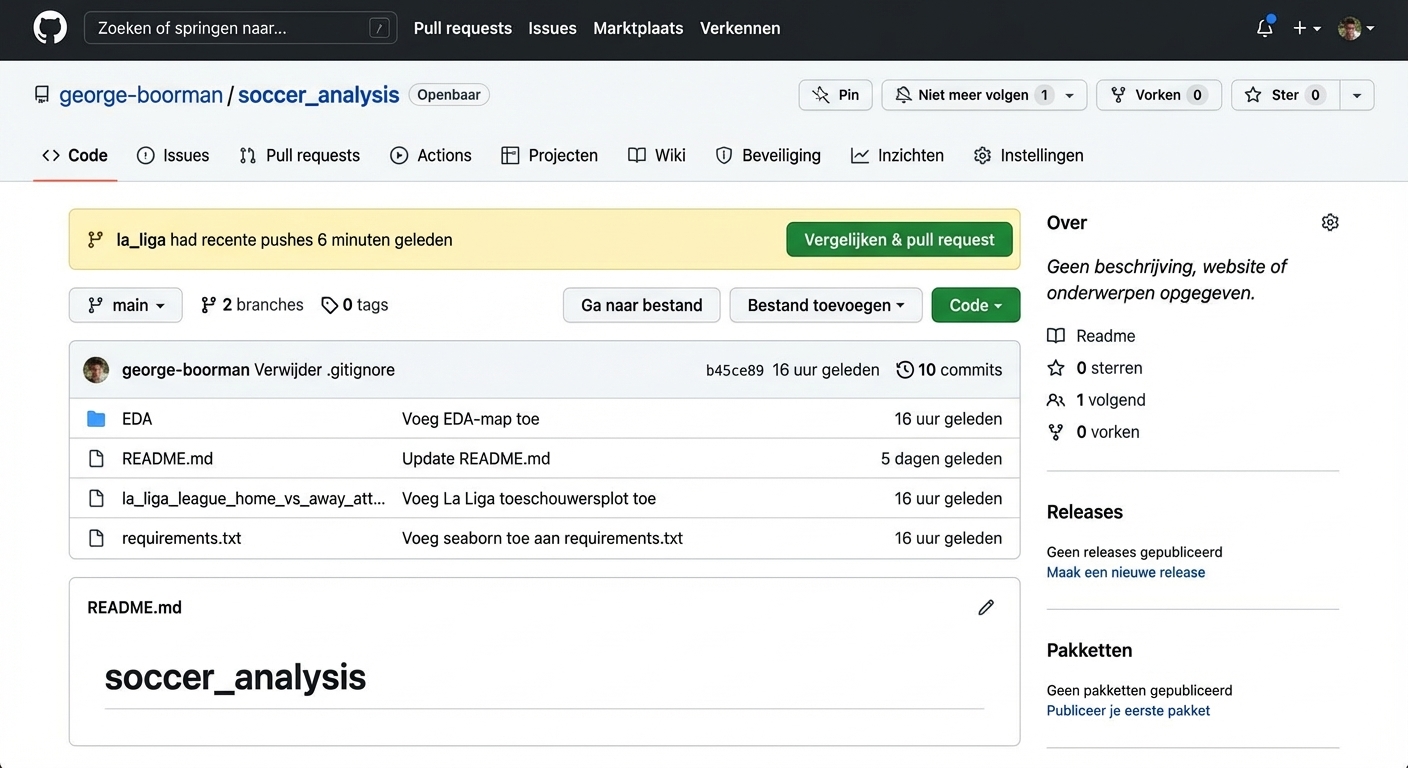Open the GitHub home logo
This screenshot has width=1408, height=768.
click(x=49, y=27)
